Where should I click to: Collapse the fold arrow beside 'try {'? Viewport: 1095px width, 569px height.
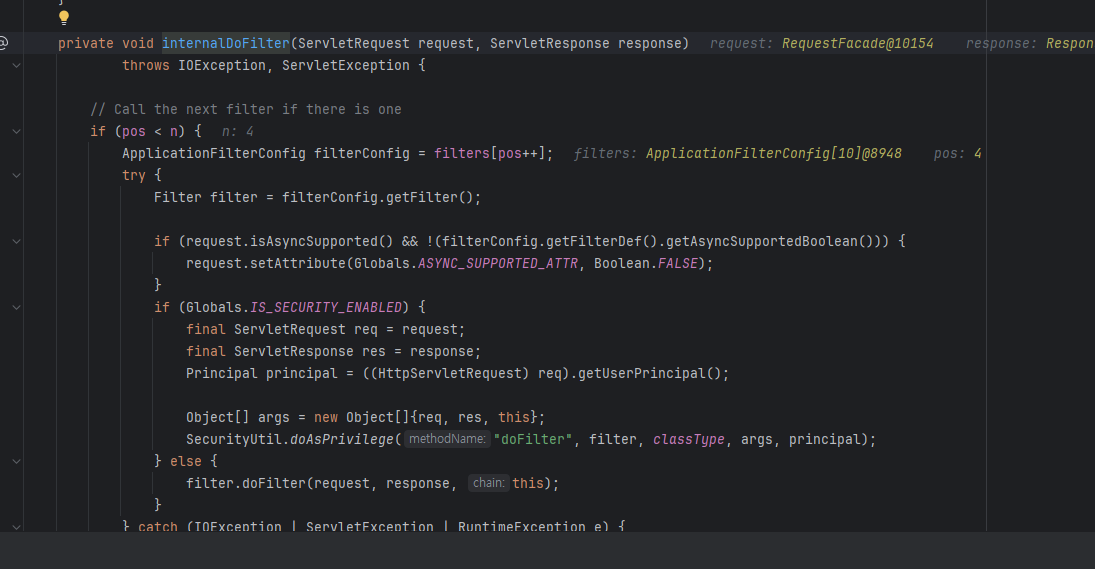click(x=16, y=175)
